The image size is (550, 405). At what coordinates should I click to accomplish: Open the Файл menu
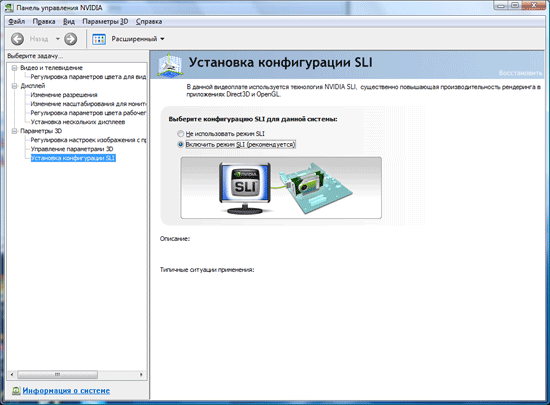point(16,21)
